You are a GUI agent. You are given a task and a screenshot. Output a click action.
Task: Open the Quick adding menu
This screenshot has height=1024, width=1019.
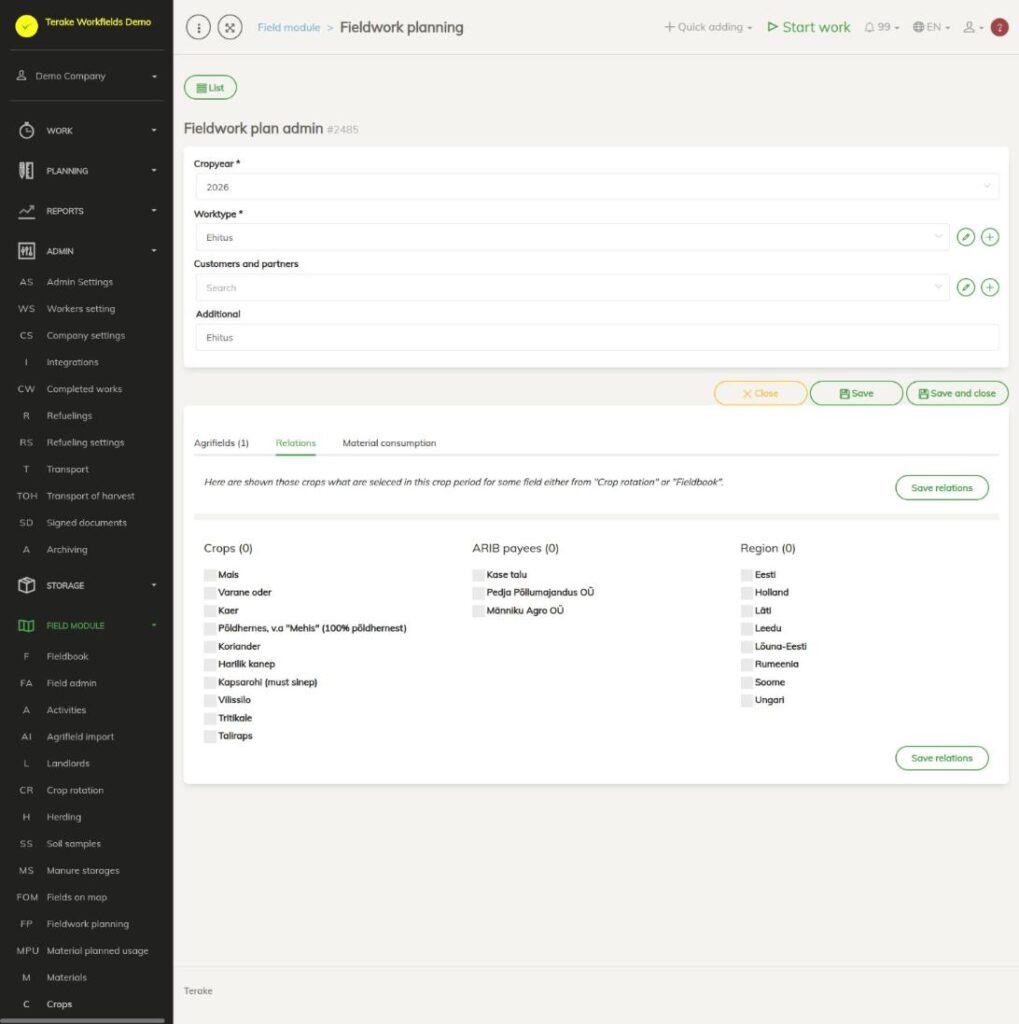point(709,27)
